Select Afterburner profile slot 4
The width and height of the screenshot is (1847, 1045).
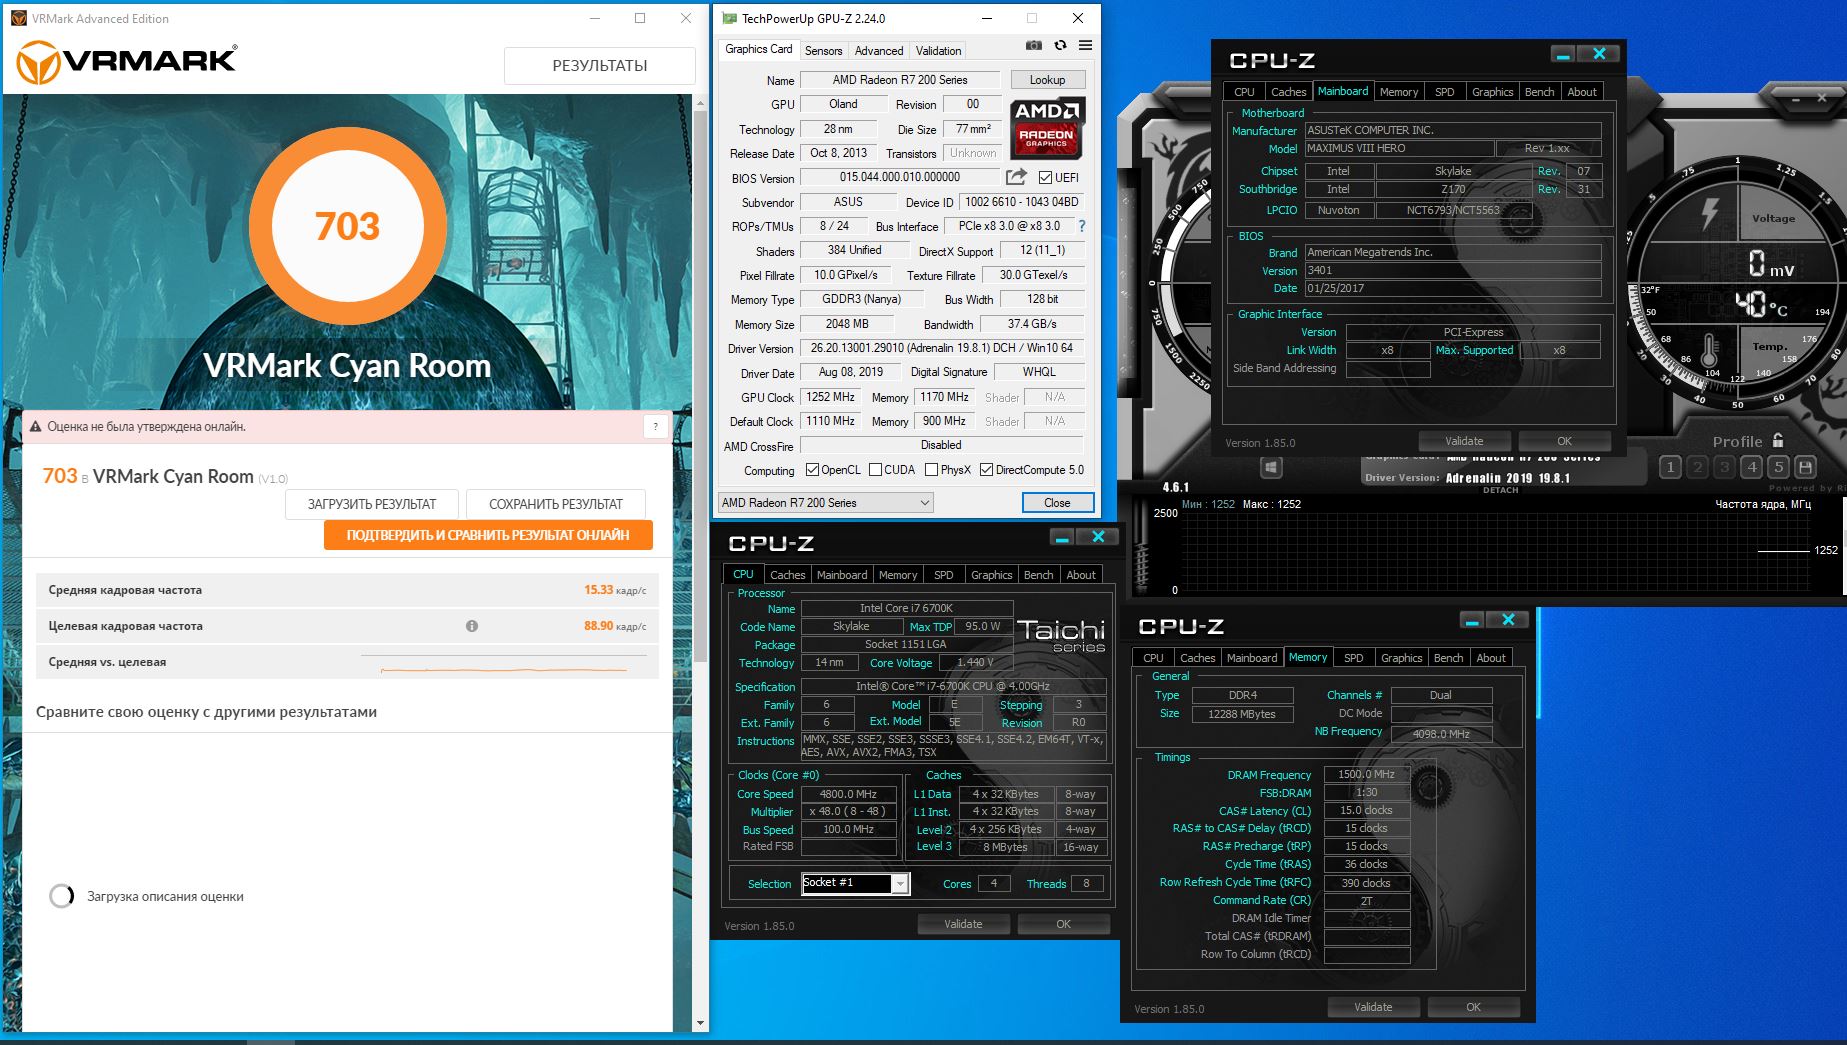pyautogui.click(x=1751, y=467)
